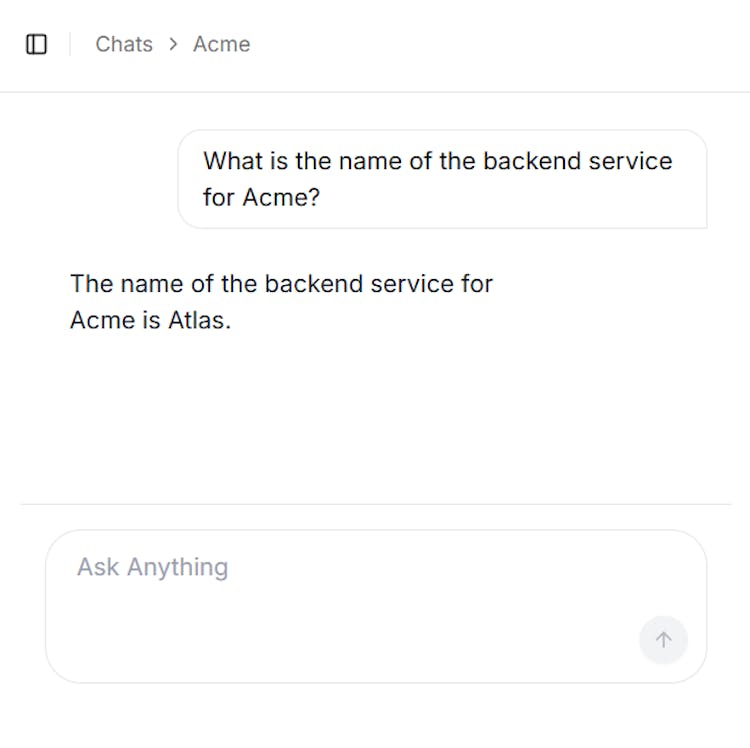
Task: Click the horizontal divider above the input box
Action: (x=375, y=504)
